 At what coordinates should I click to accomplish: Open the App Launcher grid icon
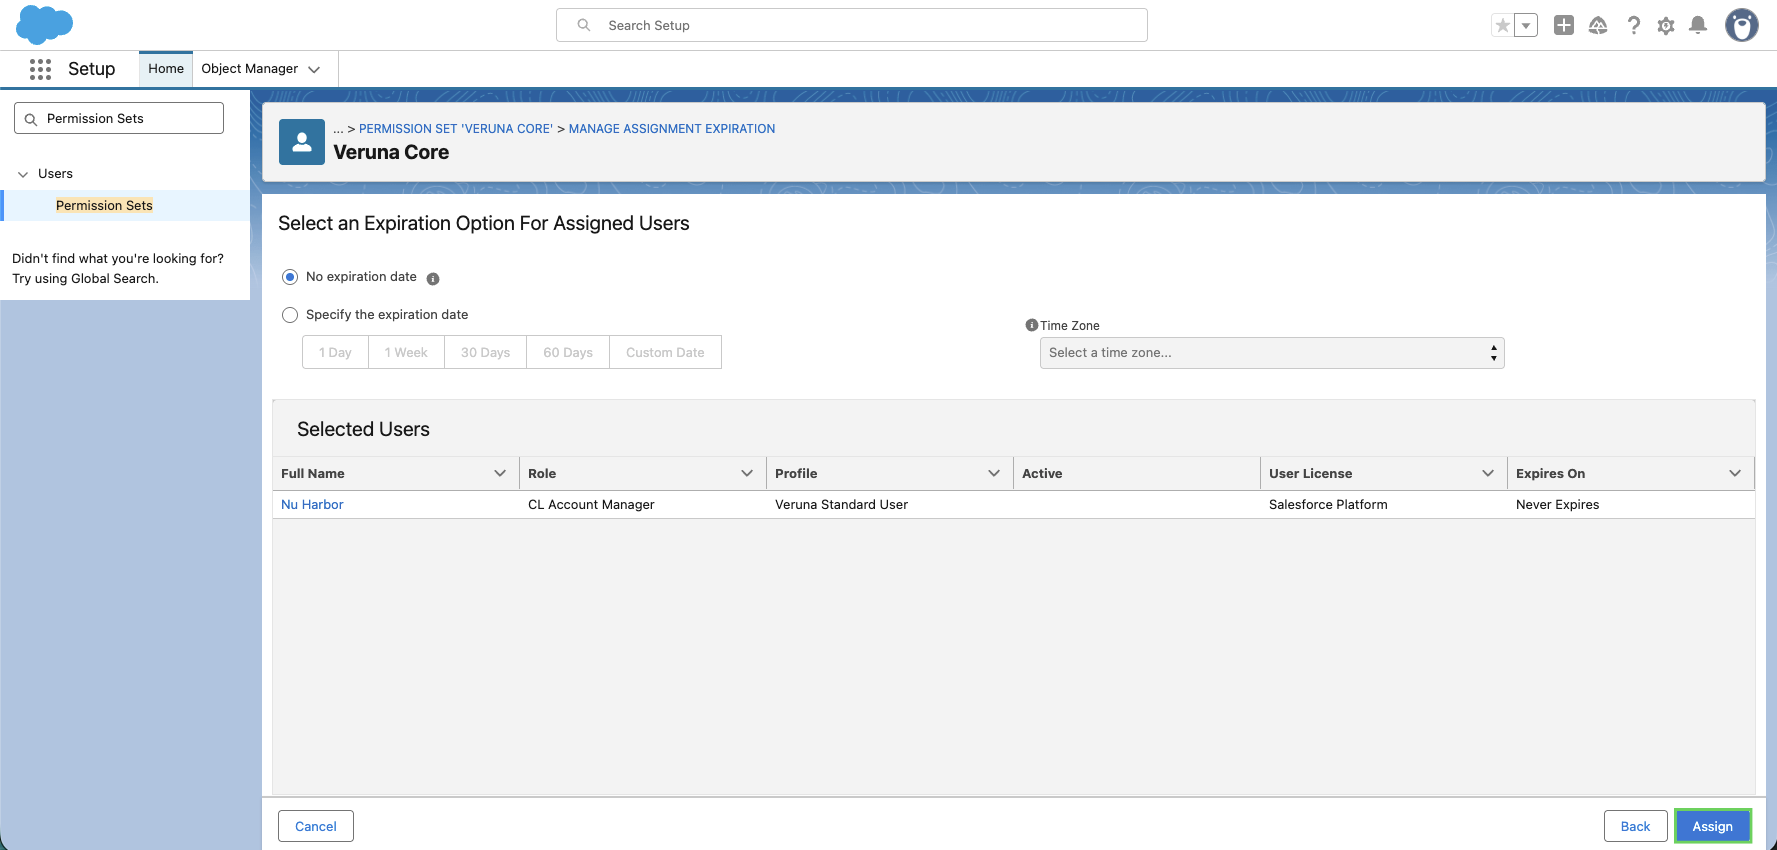tap(40, 69)
